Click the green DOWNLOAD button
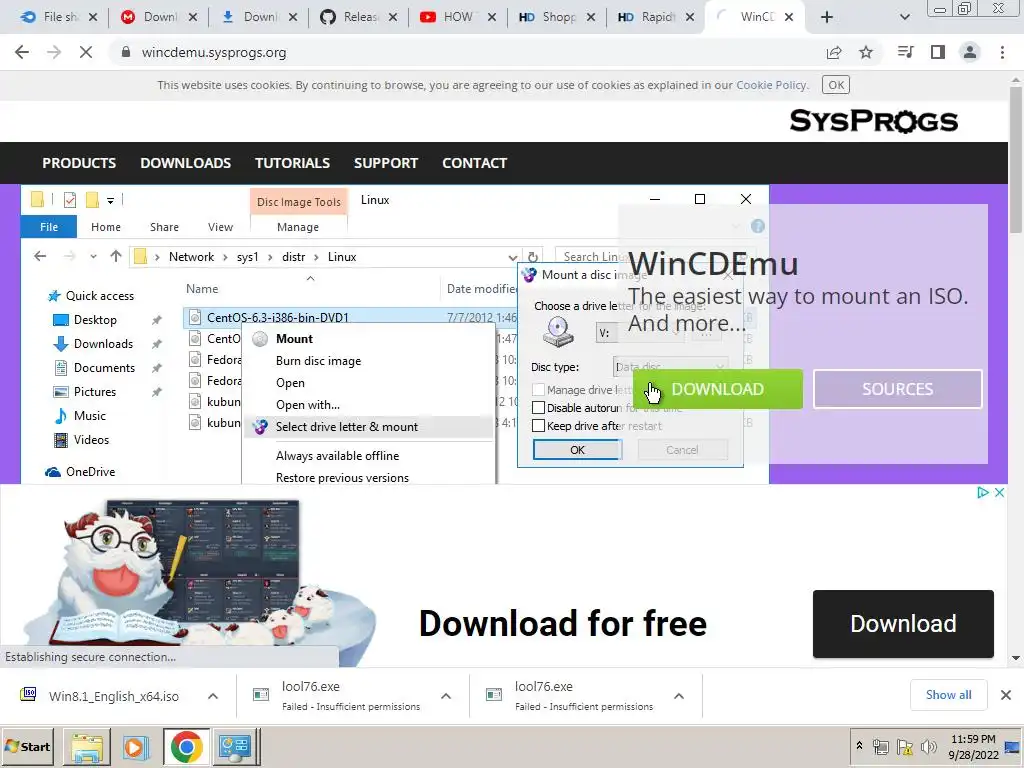 pos(718,389)
